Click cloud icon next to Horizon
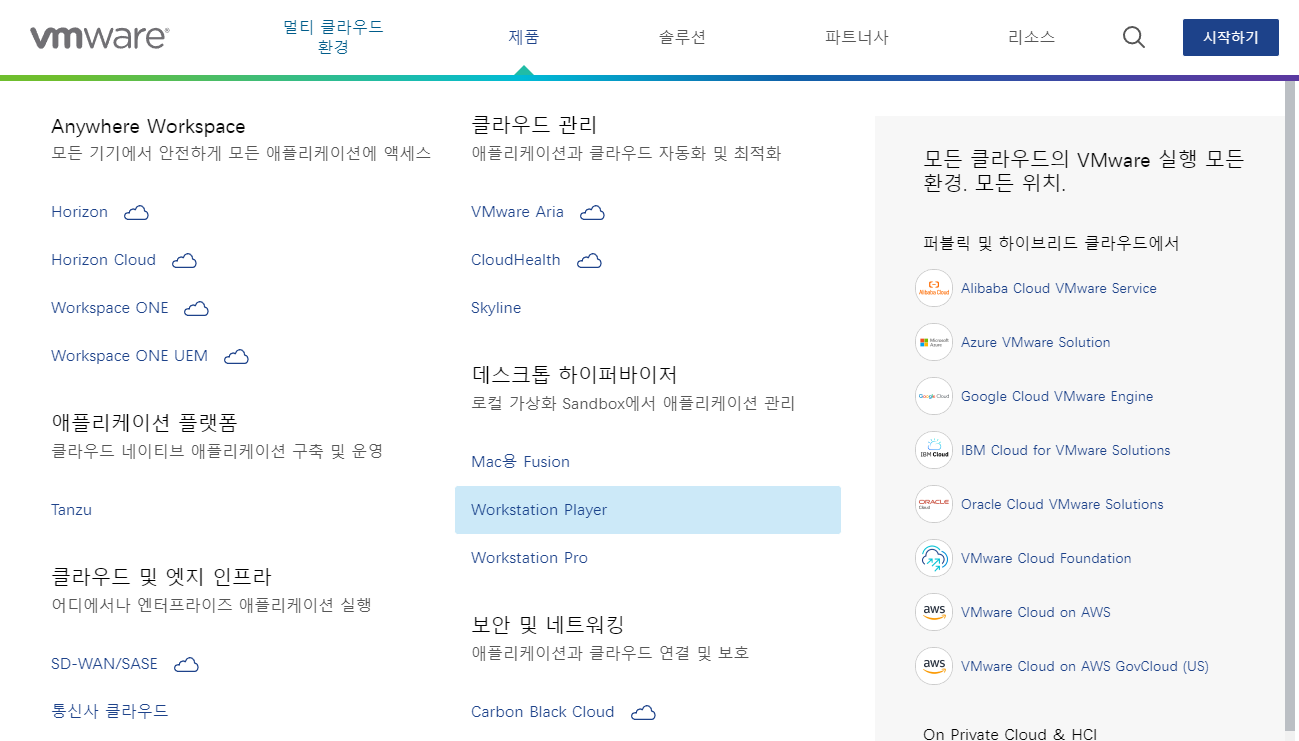 (x=136, y=212)
